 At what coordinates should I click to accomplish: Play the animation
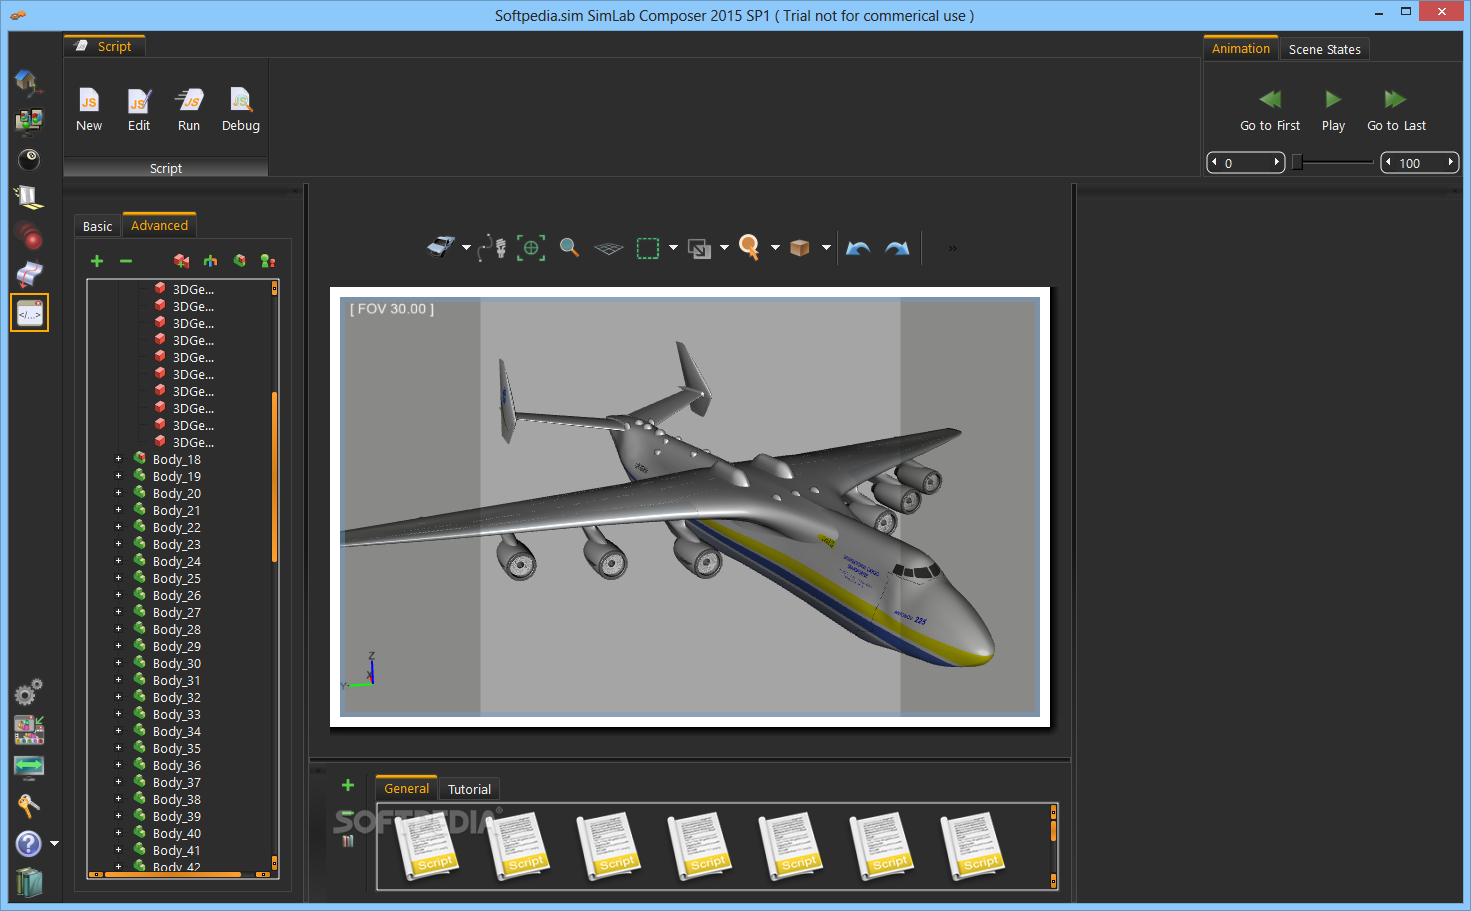[x=1333, y=110]
